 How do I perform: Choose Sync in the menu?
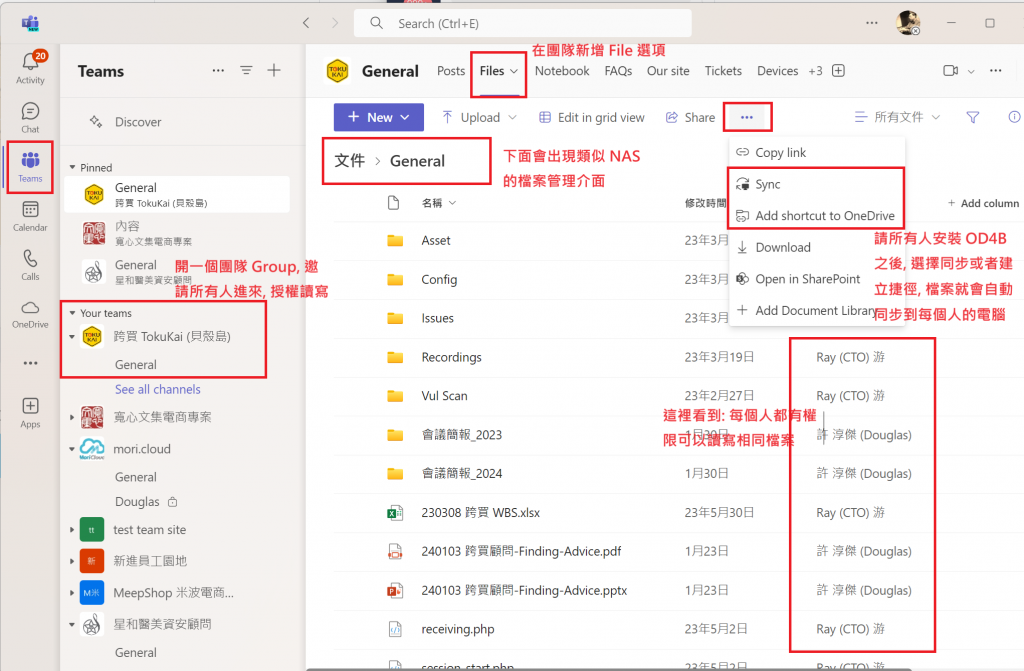[817, 184]
